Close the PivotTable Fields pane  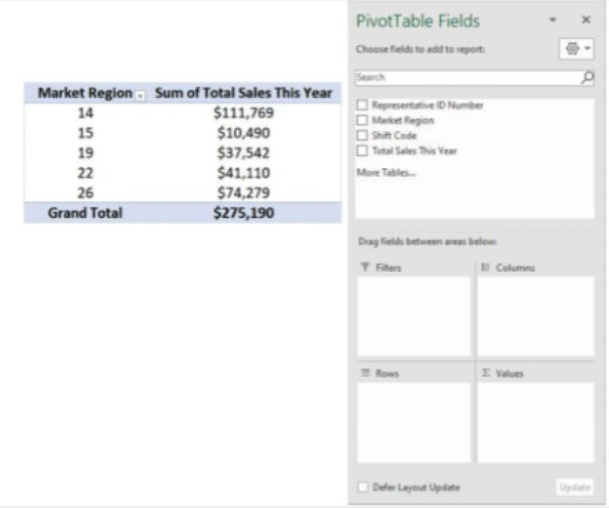click(586, 20)
